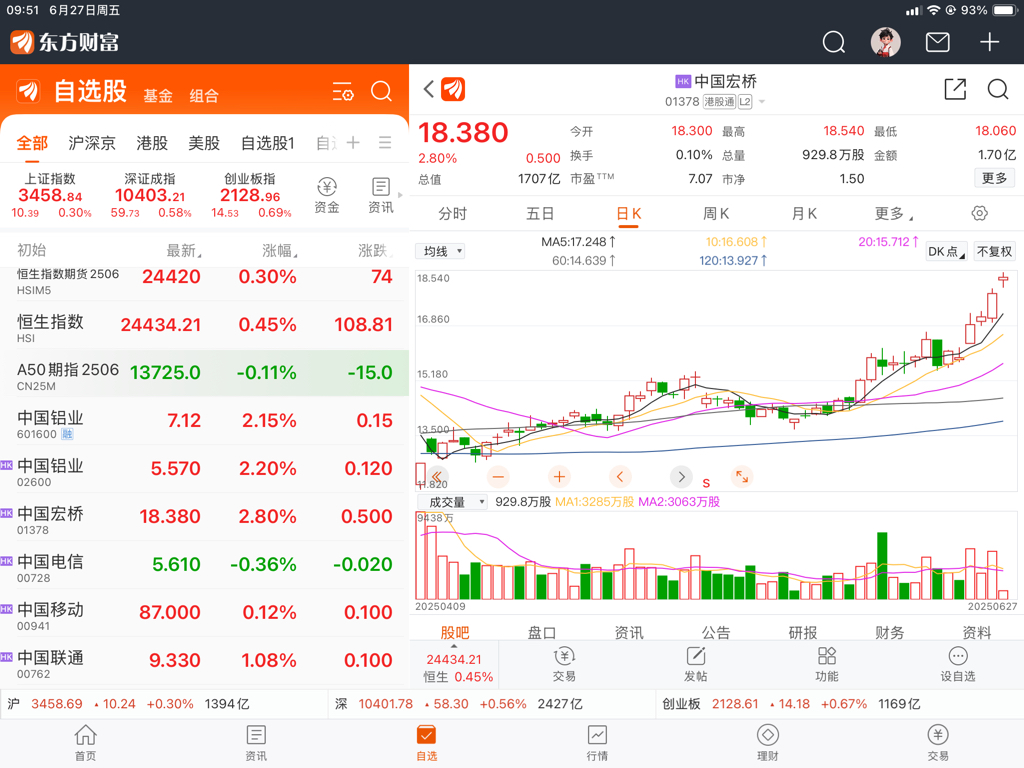Viewport: 1024px width, 768px height.
Task: Select the 分时 chart tab
Action: 453,214
